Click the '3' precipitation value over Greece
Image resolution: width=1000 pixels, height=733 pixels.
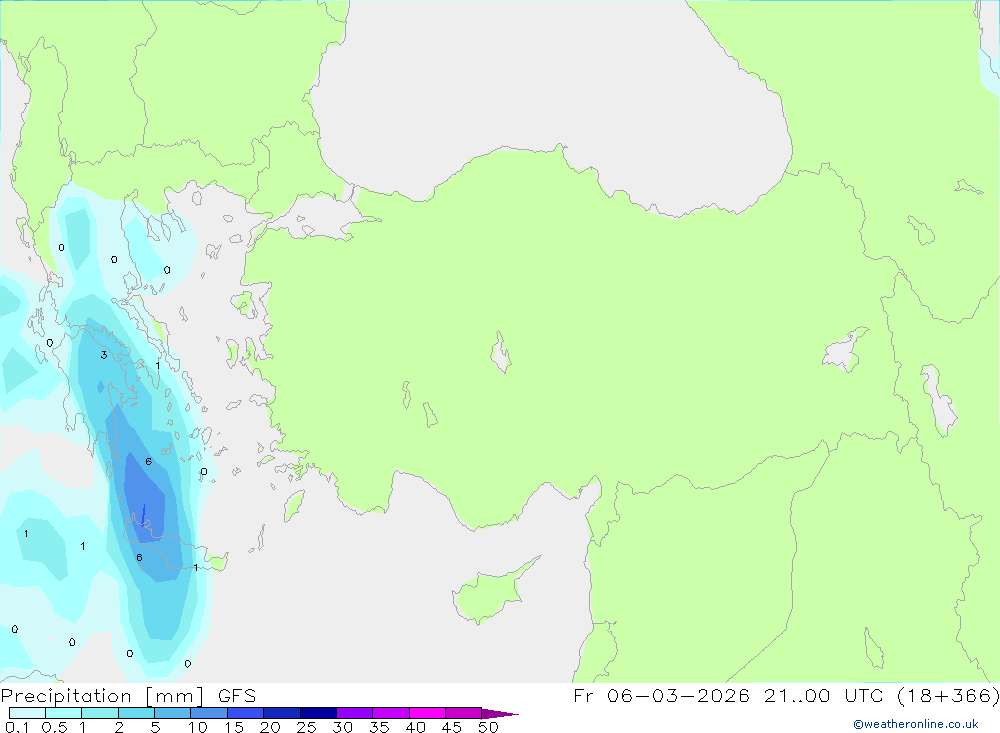click(104, 355)
